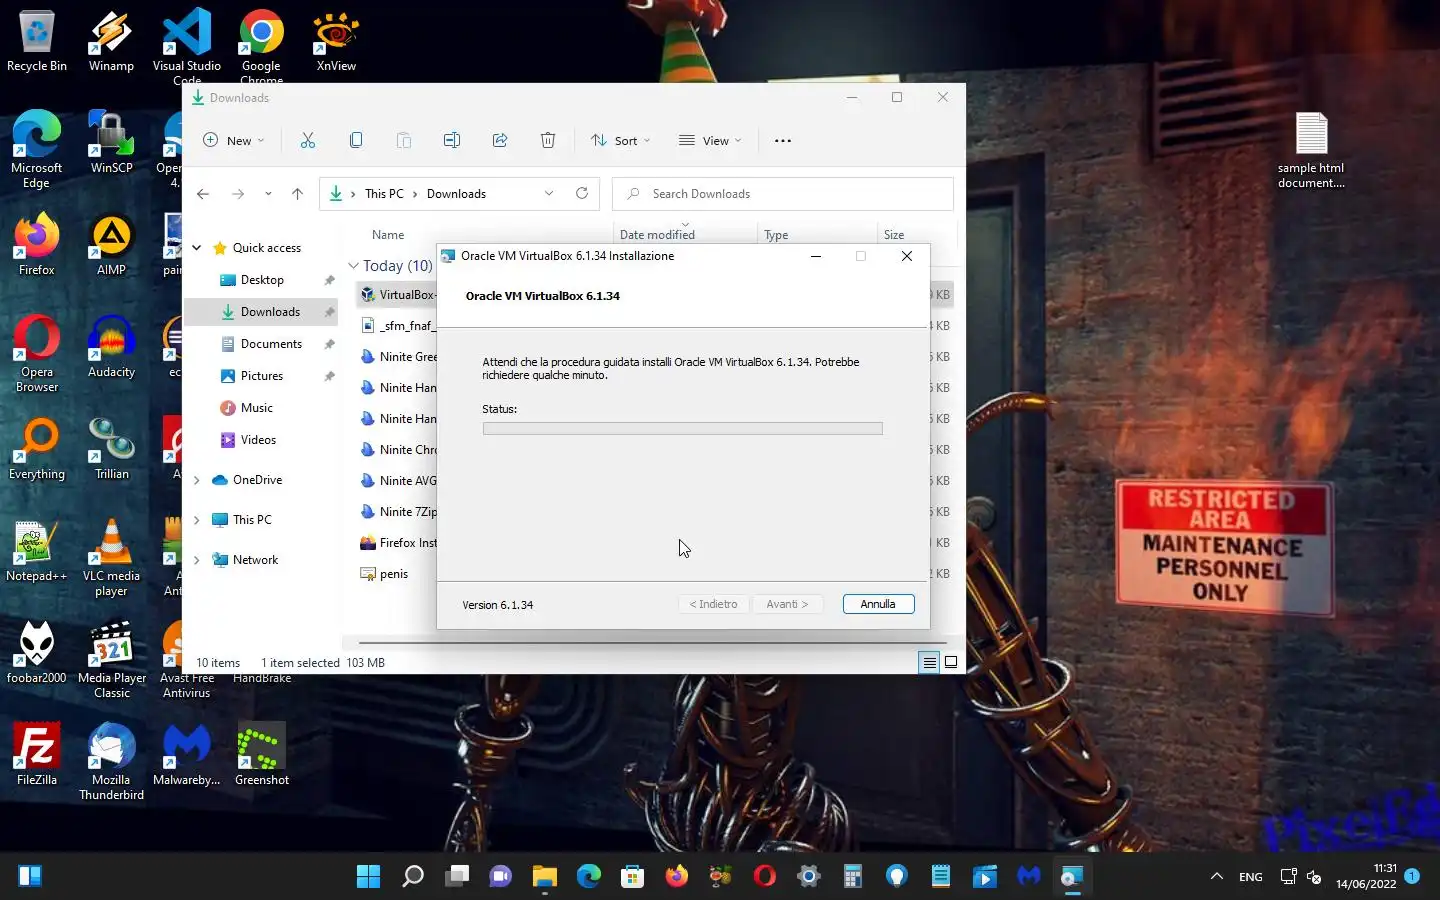Collapse the Today (10) group

point(353,266)
